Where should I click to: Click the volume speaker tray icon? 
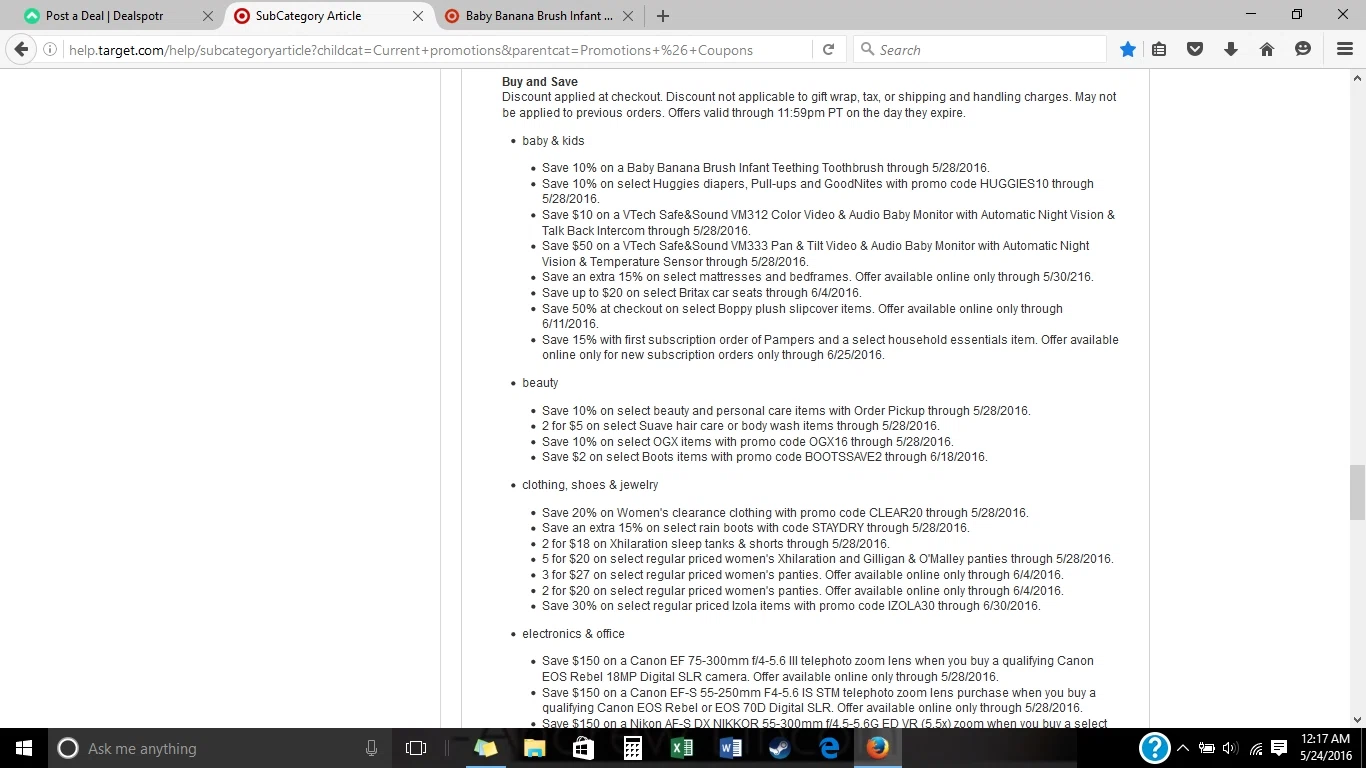(1230, 748)
